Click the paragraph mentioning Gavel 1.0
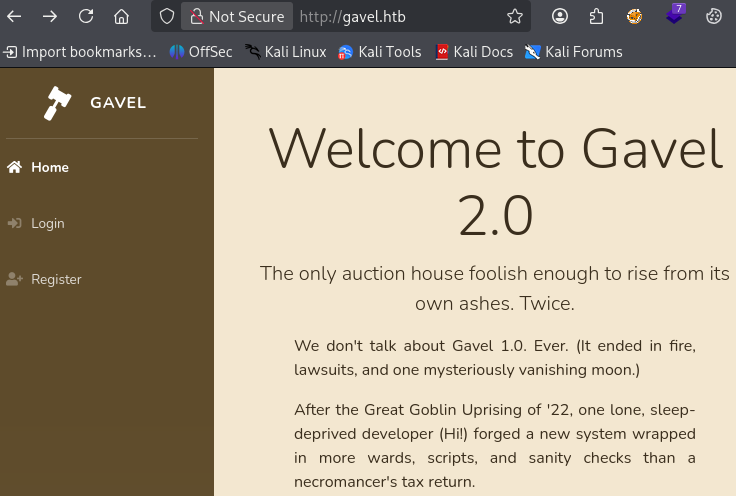 (x=495, y=358)
